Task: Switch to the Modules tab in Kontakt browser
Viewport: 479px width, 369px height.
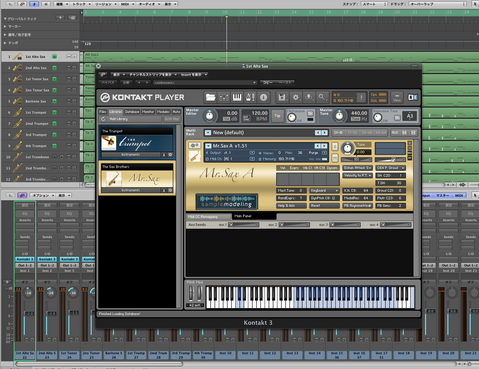Action: click(x=163, y=112)
